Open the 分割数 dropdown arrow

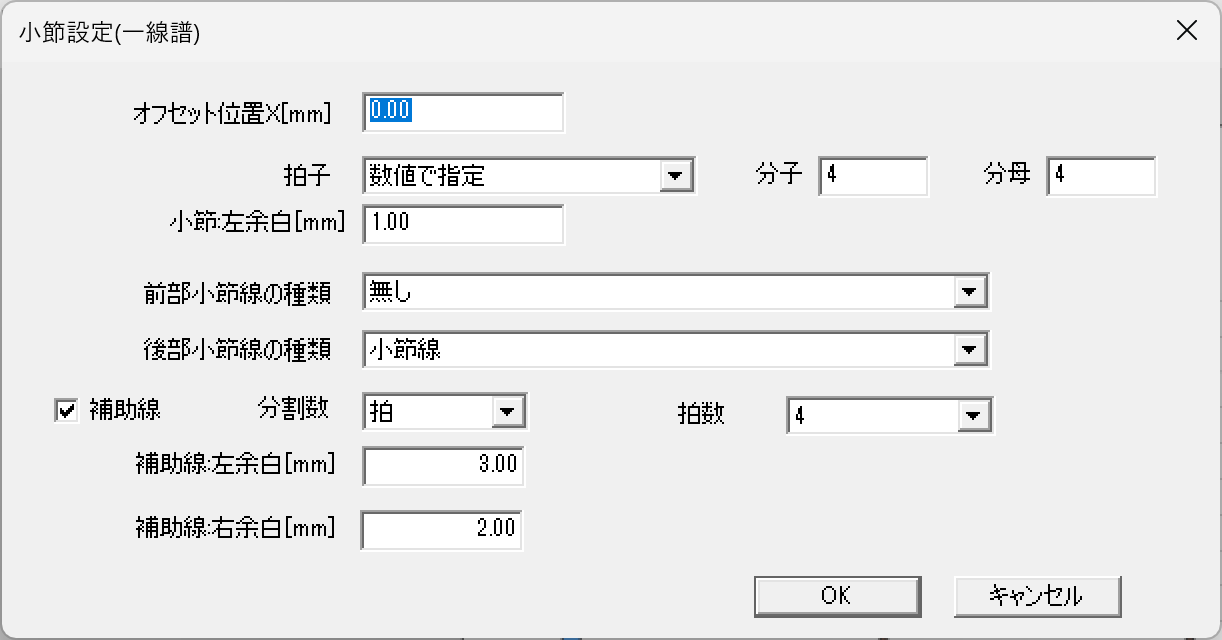point(506,411)
